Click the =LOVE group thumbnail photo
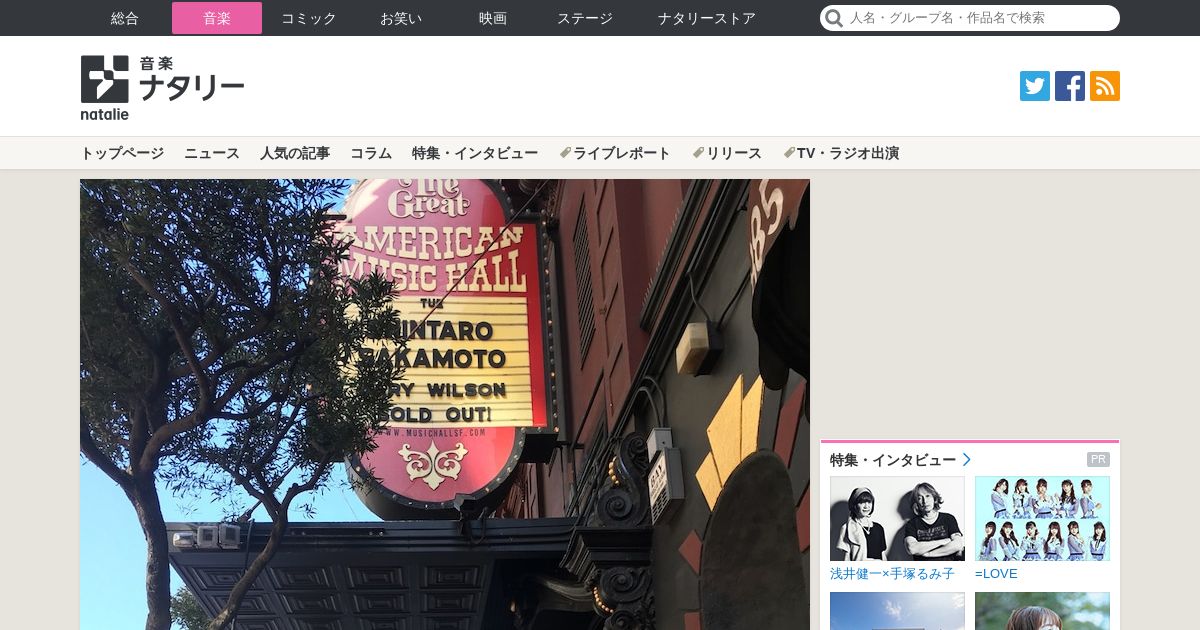Screen dimensions: 1200x630 (1042, 518)
